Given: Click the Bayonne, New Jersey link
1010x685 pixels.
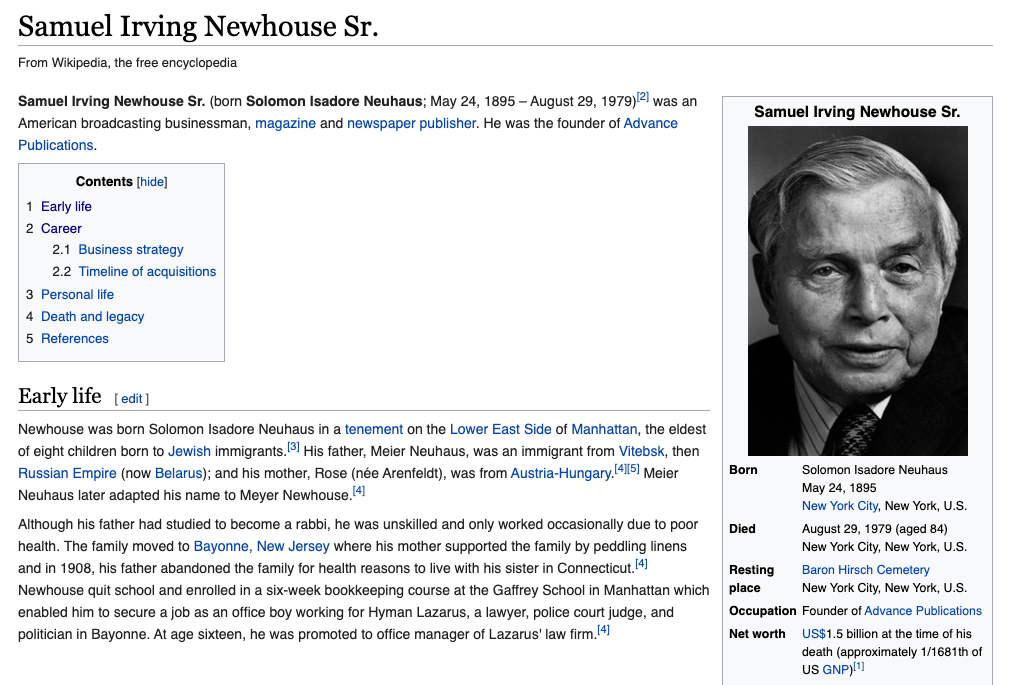Looking at the screenshot, I should tap(261, 546).
